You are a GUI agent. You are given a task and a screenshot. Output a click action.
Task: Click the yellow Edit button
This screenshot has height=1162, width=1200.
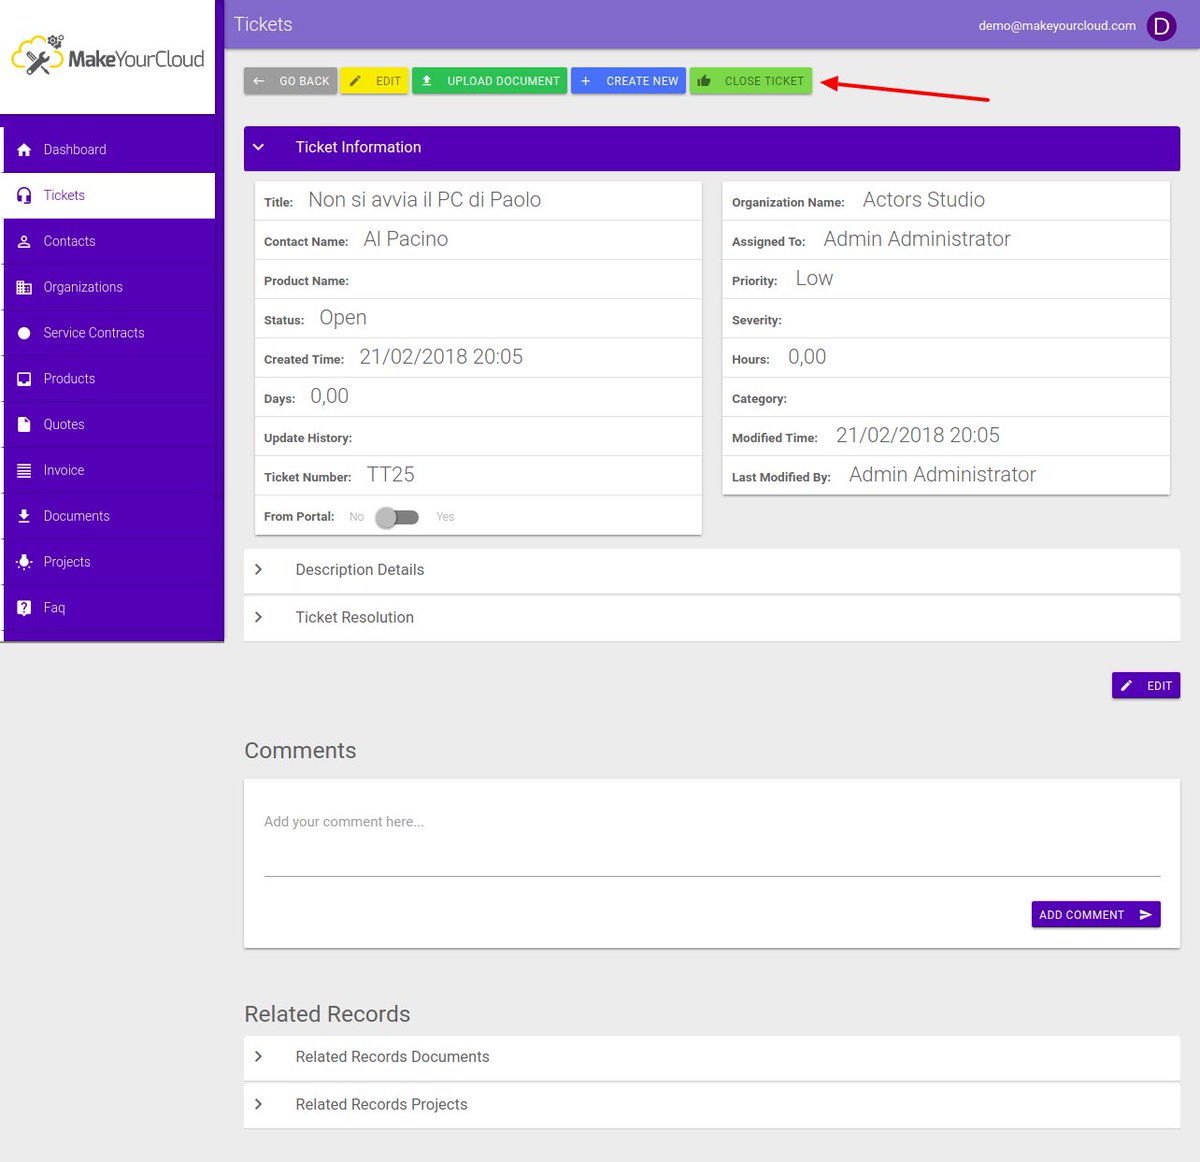(374, 81)
